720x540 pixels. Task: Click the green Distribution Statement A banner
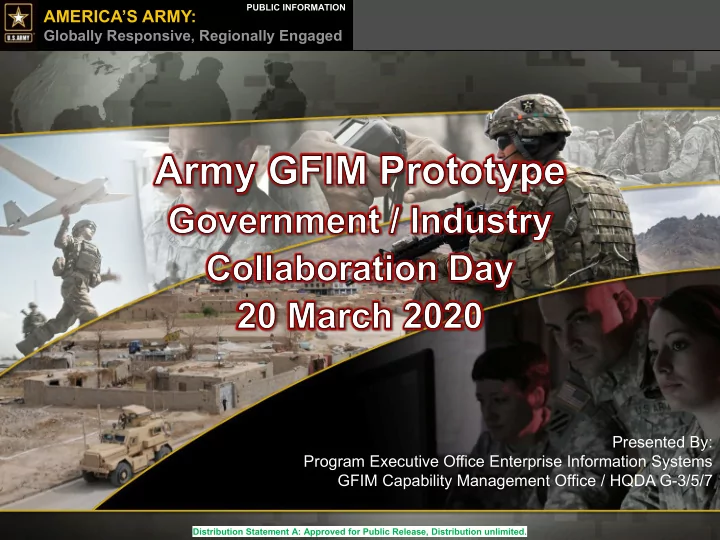pyautogui.click(x=360, y=532)
